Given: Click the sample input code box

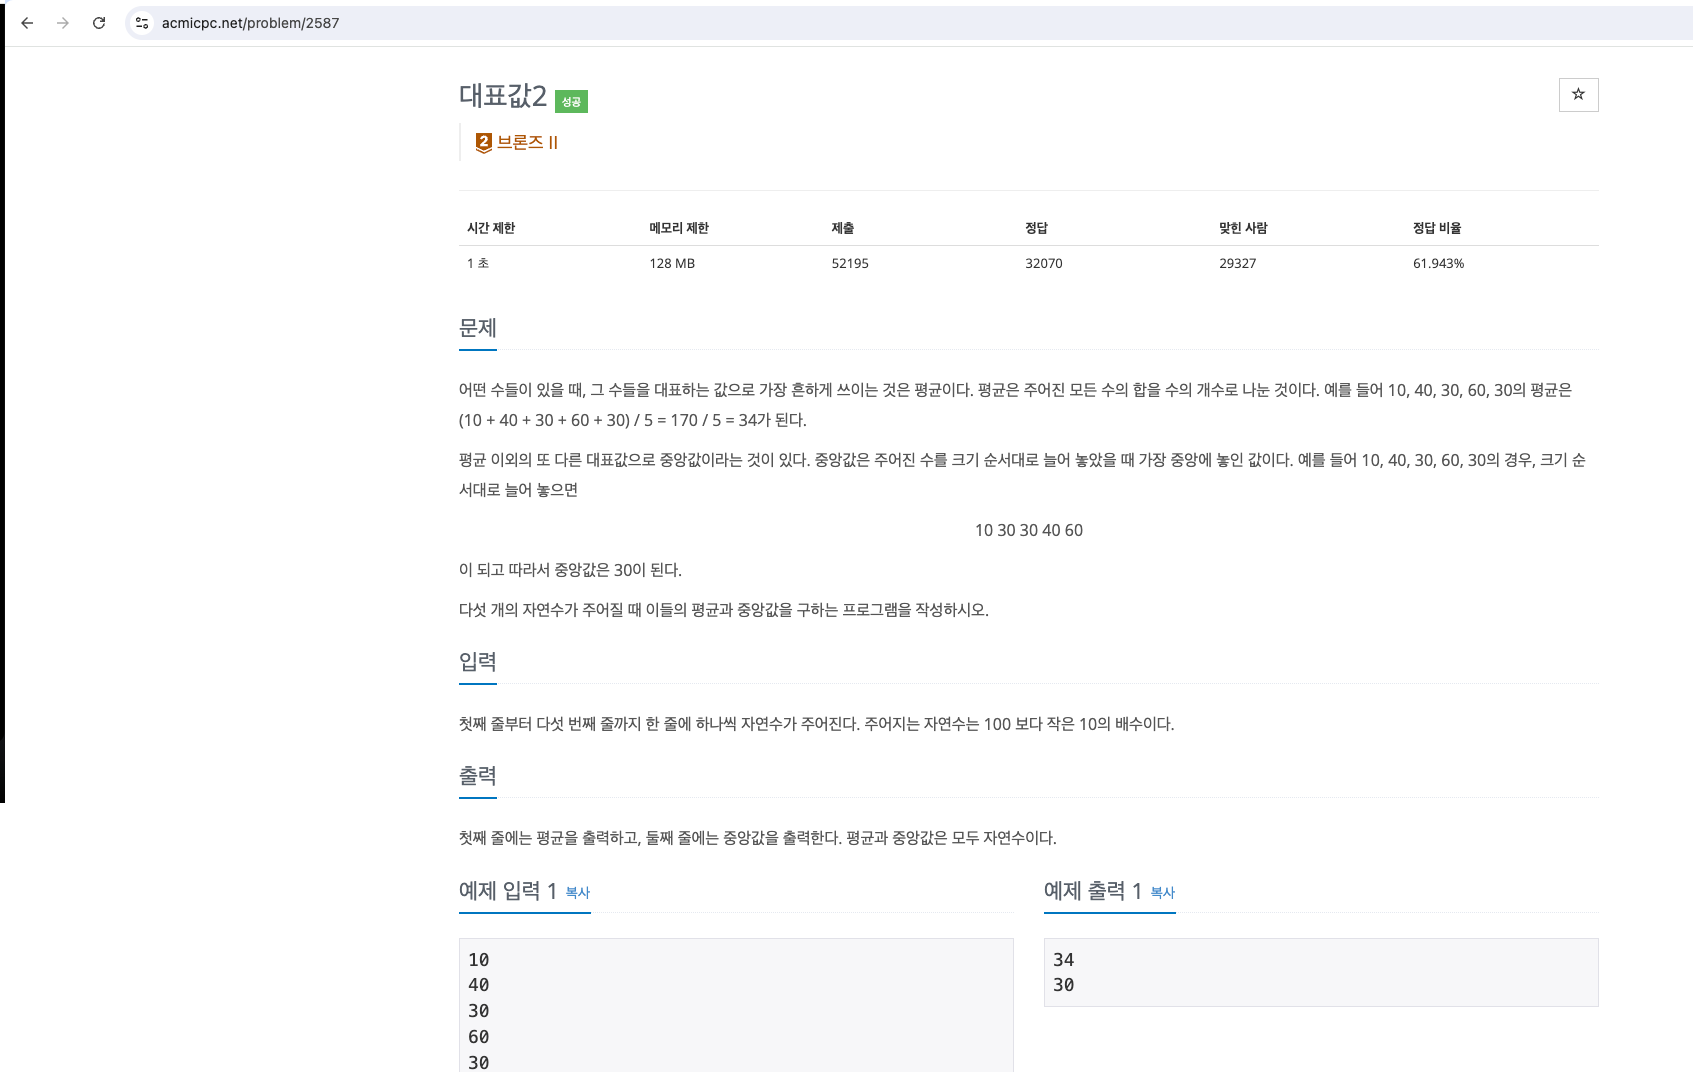Looking at the screenshot, I should [x=736, y=1005].
